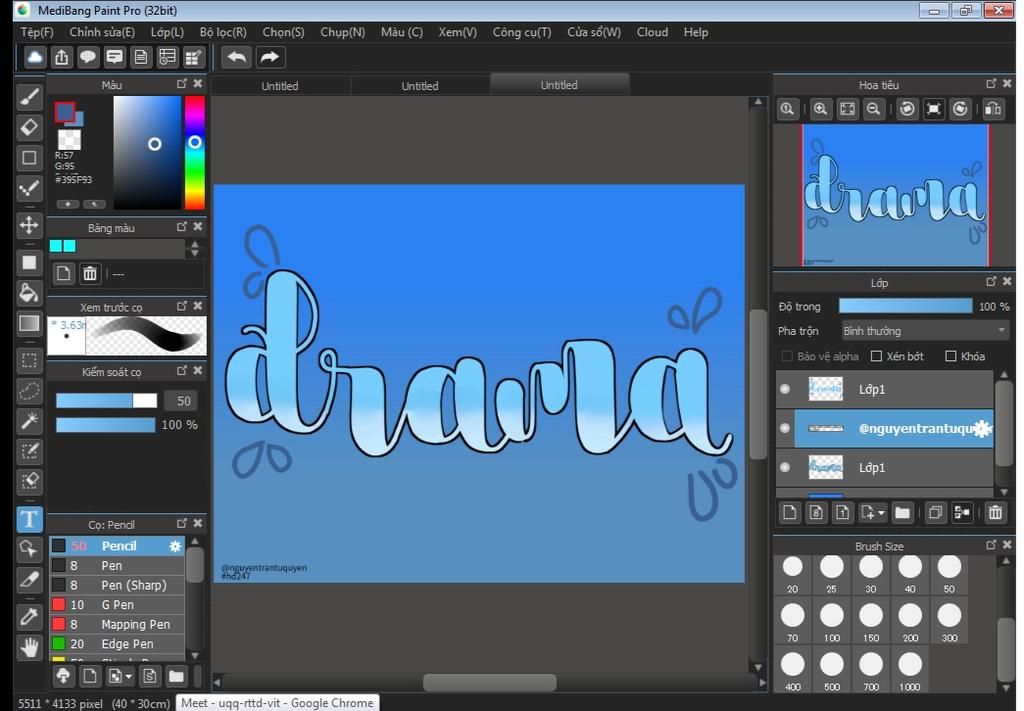Open the Chỉnh sửa(E) menu
Screen dimensions: 1024x711
coord(102,32)
